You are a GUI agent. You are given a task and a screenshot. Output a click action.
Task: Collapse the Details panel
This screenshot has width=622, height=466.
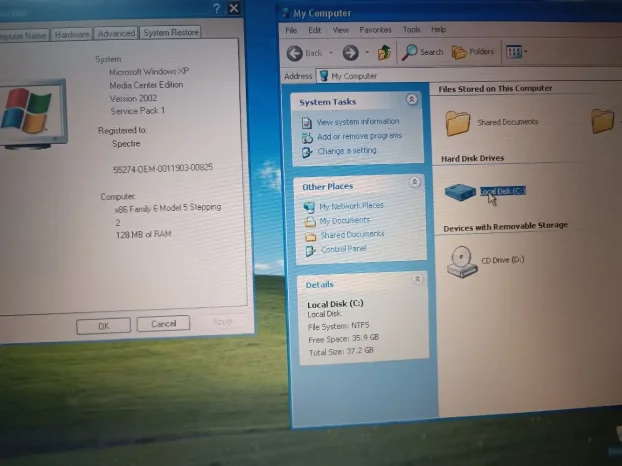(417, 279)
